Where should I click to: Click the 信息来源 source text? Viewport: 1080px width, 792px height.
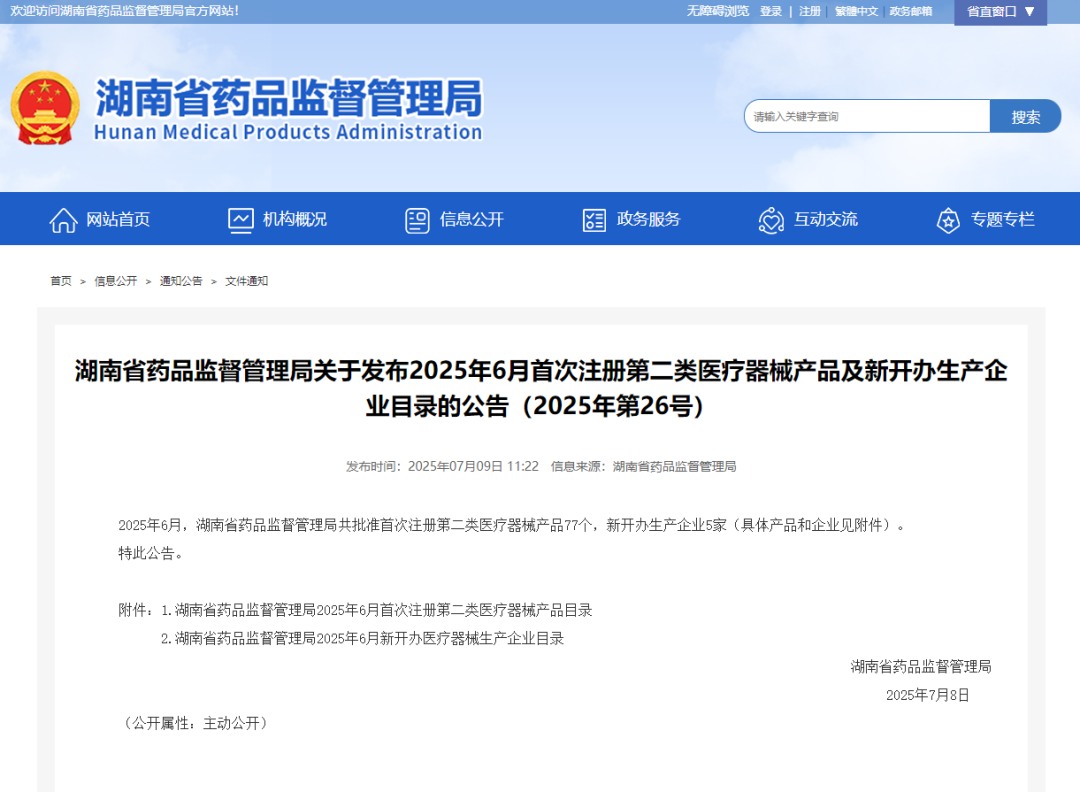click(x=643, y=467)
